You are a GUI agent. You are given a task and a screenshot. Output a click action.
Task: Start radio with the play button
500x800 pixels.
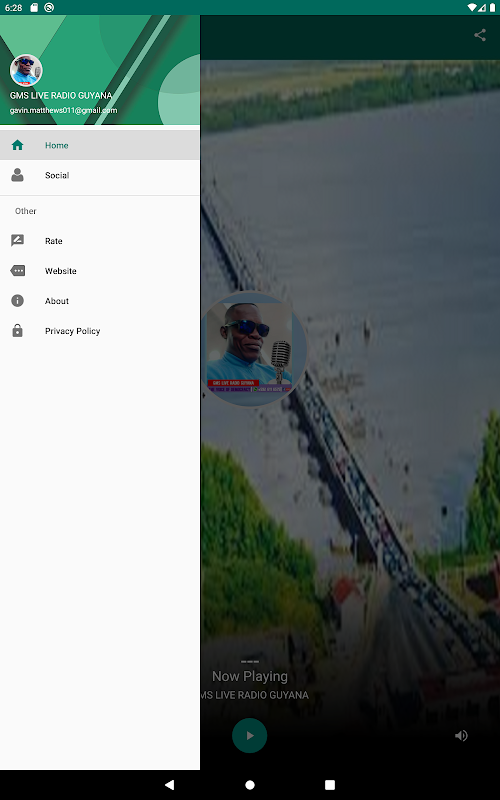[249, 735]
